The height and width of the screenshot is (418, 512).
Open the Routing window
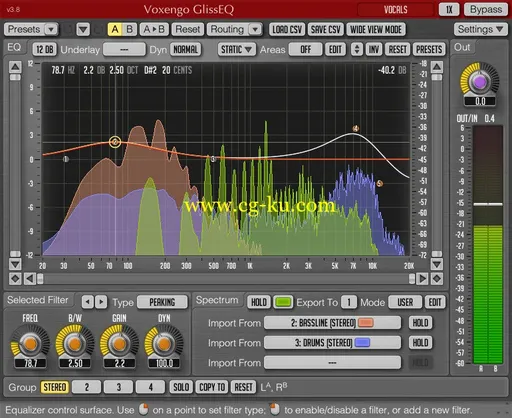(227, 29)
